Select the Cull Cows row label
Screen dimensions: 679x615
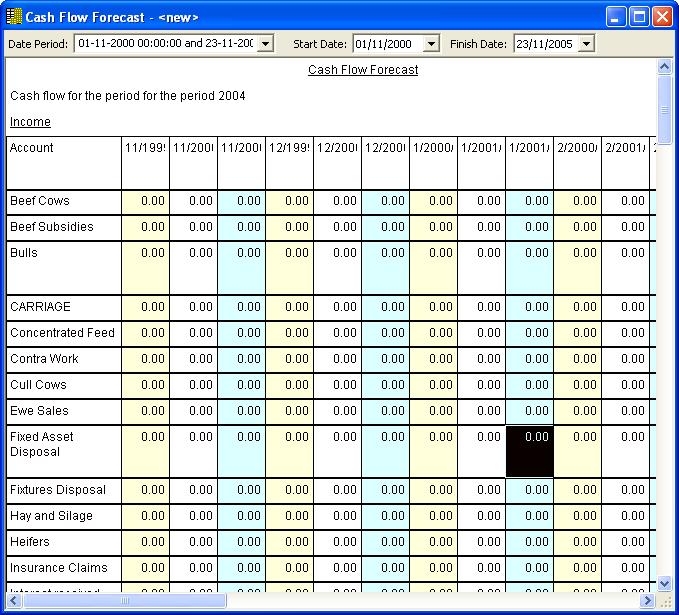(x=64, y=385)
